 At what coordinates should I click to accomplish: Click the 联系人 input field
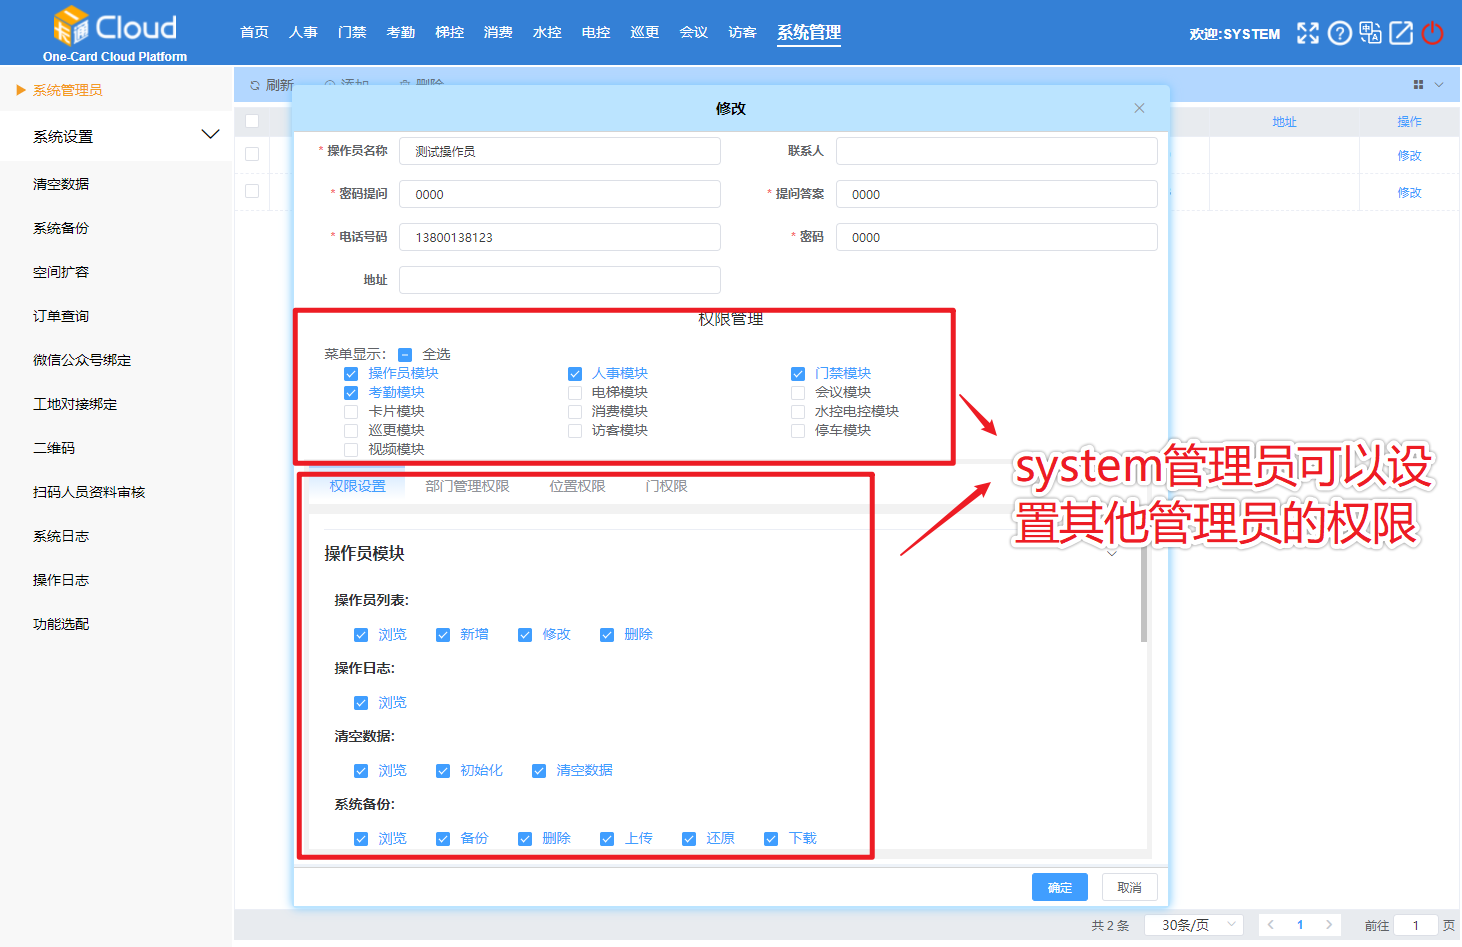(996, 151)
